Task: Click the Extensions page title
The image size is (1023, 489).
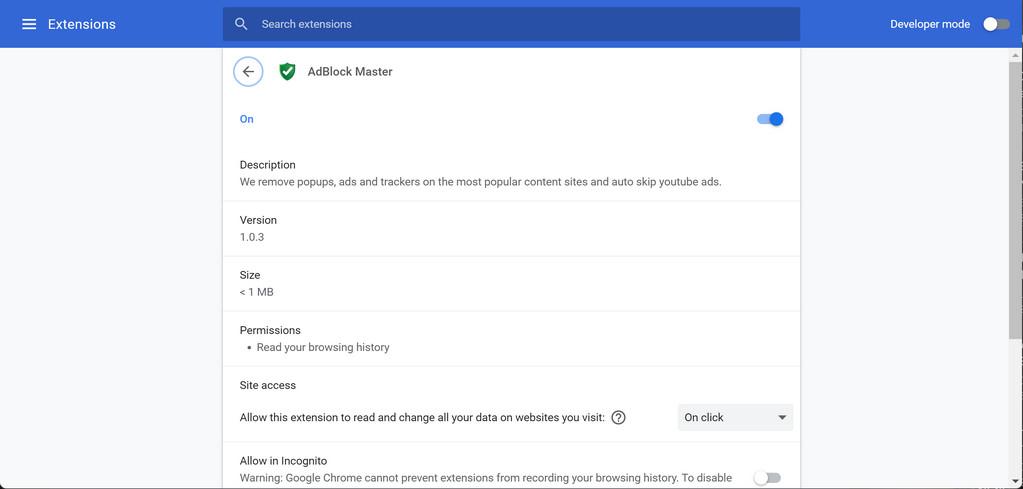Action: click(82, 24)
